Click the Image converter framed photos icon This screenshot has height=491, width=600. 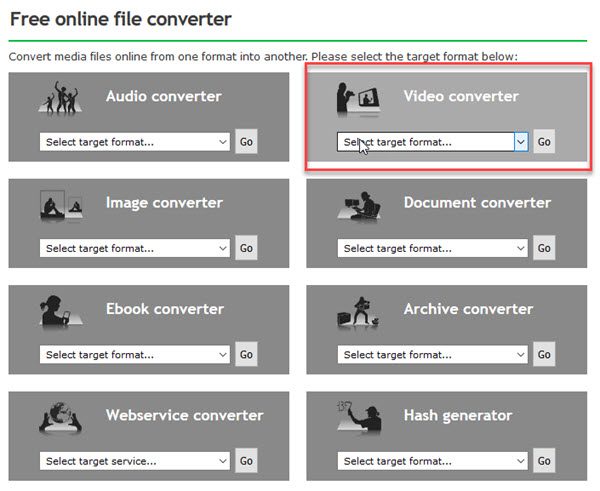click(61, 206)
